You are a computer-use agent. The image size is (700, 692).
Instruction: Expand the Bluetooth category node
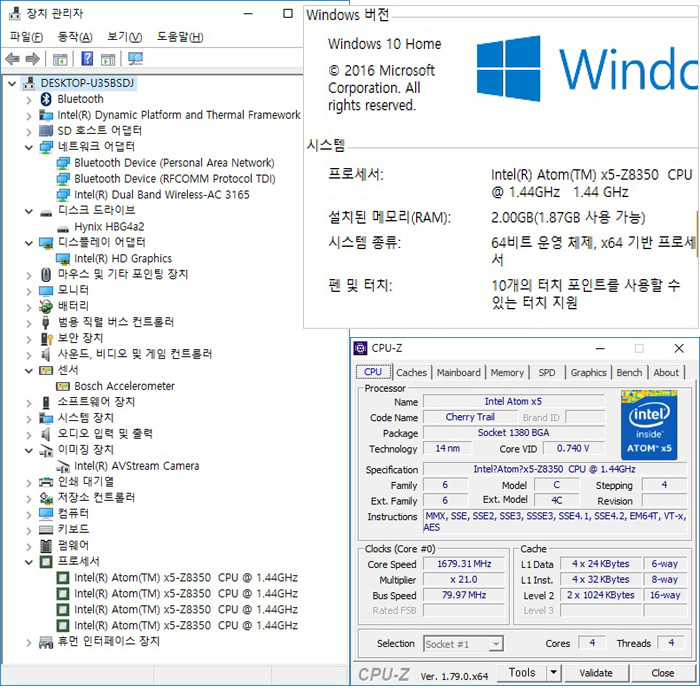28,99
